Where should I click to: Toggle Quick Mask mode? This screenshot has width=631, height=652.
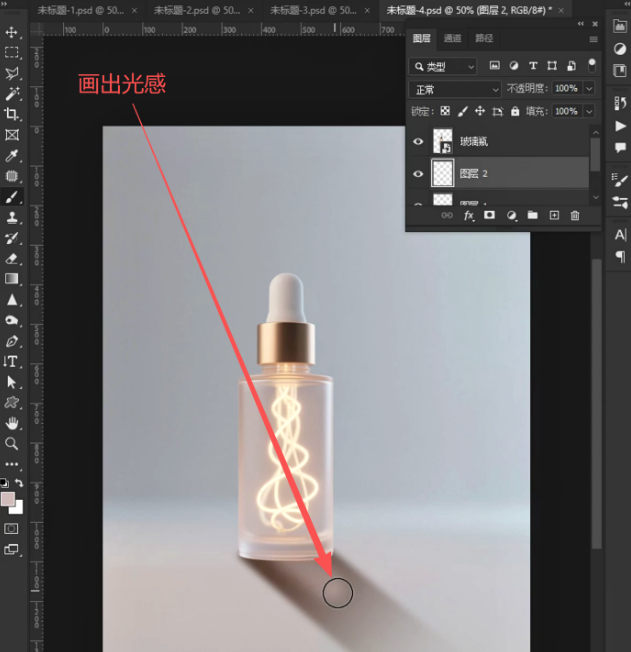(x=11, y=529)
